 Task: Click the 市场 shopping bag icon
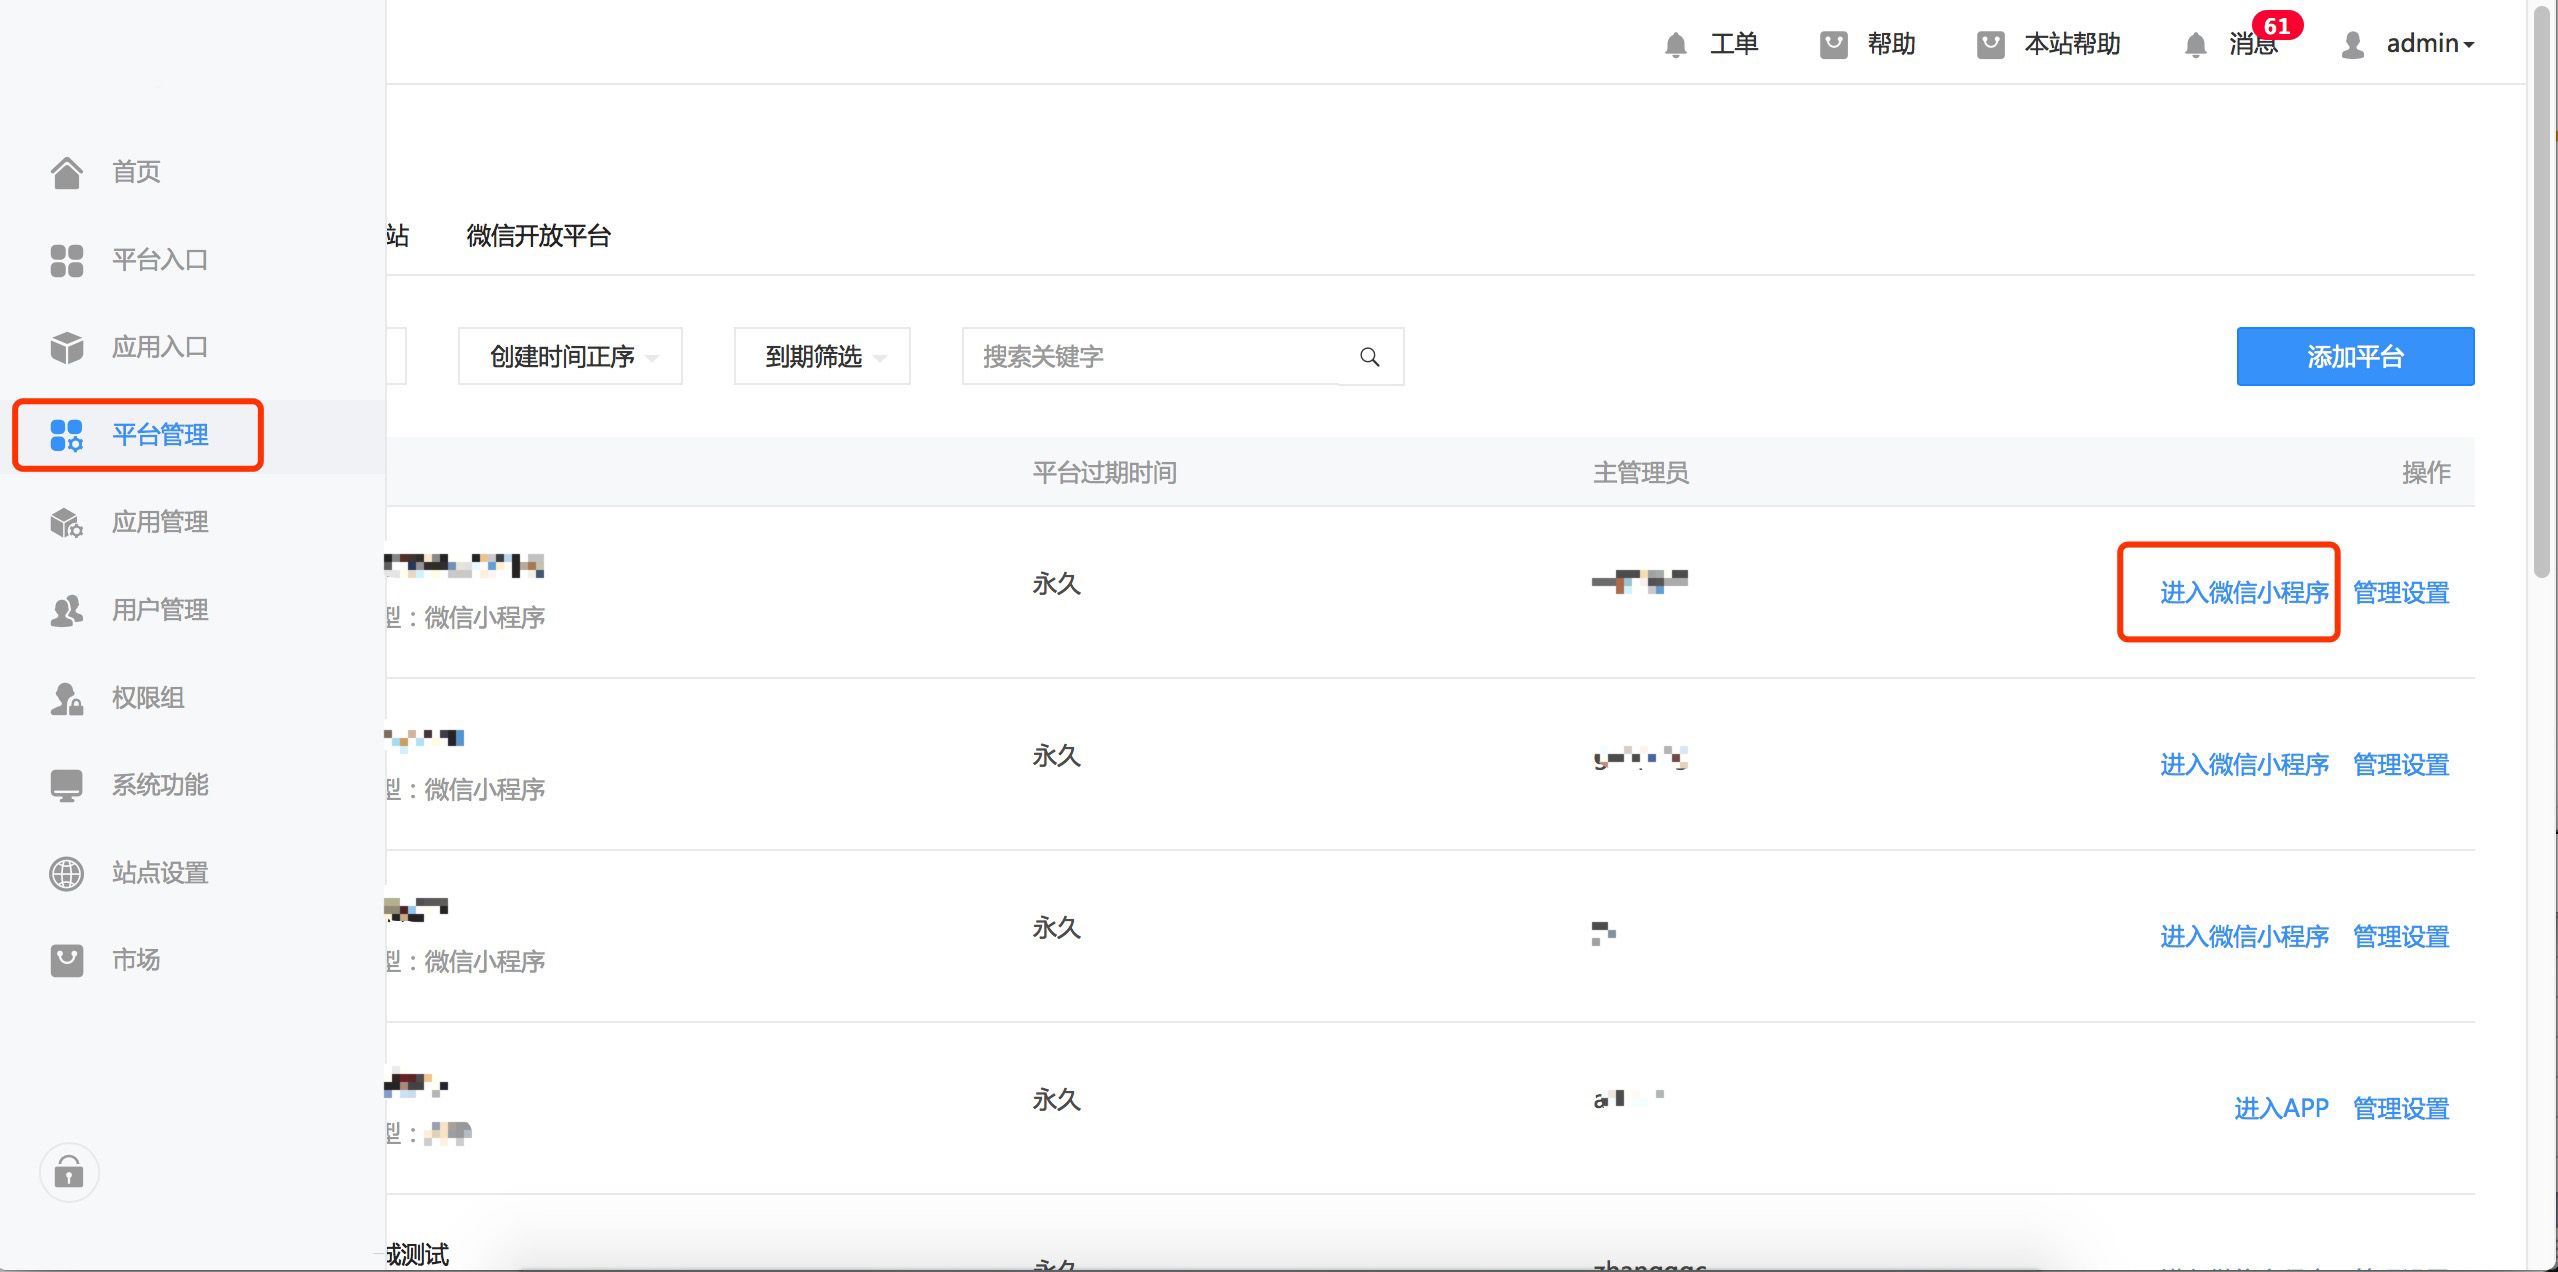67,960
